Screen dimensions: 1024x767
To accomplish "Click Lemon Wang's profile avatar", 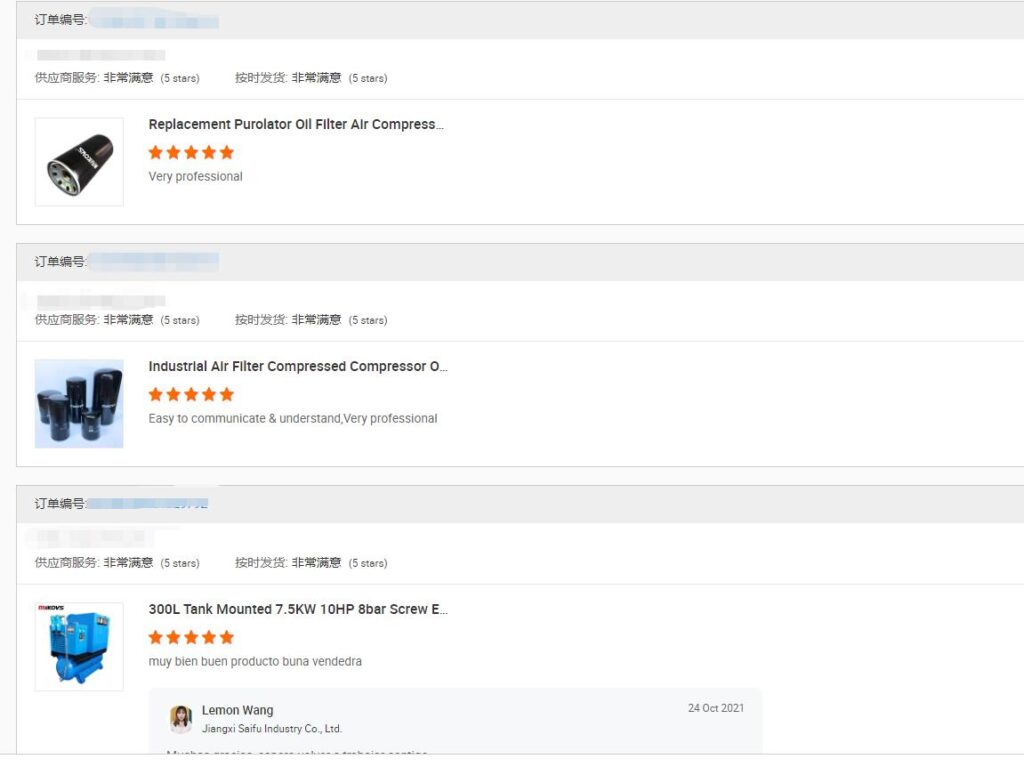I will pos(181,719).
